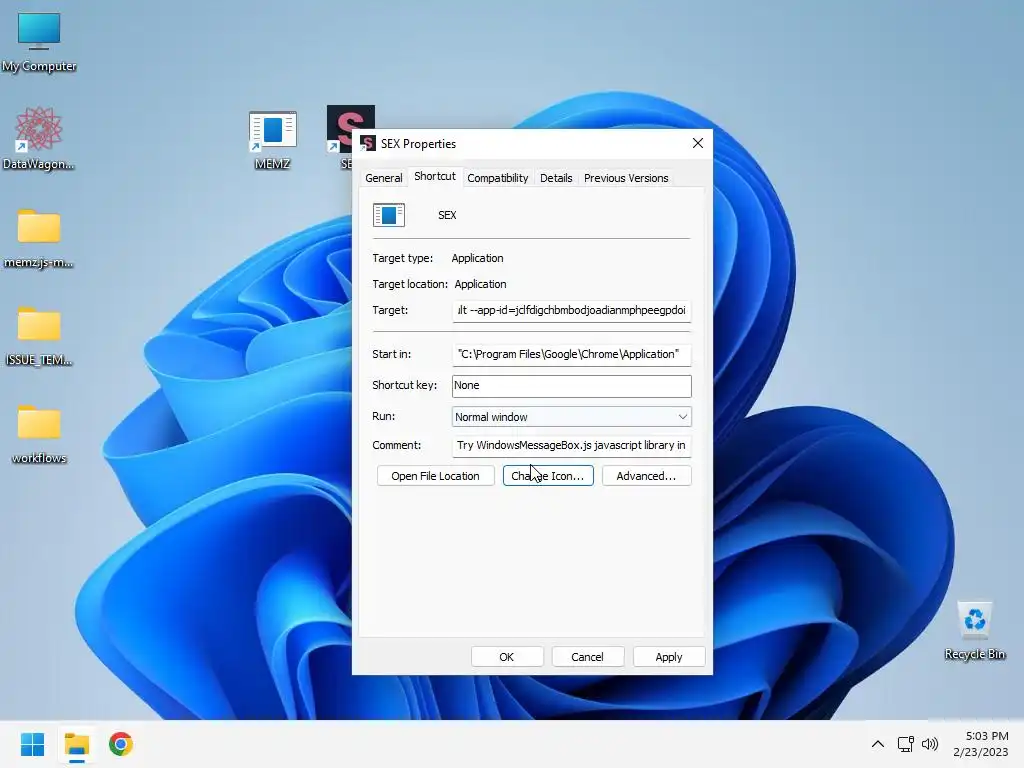Open Advanced... shortcut options
The width and height of the screenshot is (1024, 768).
(647, 476)
